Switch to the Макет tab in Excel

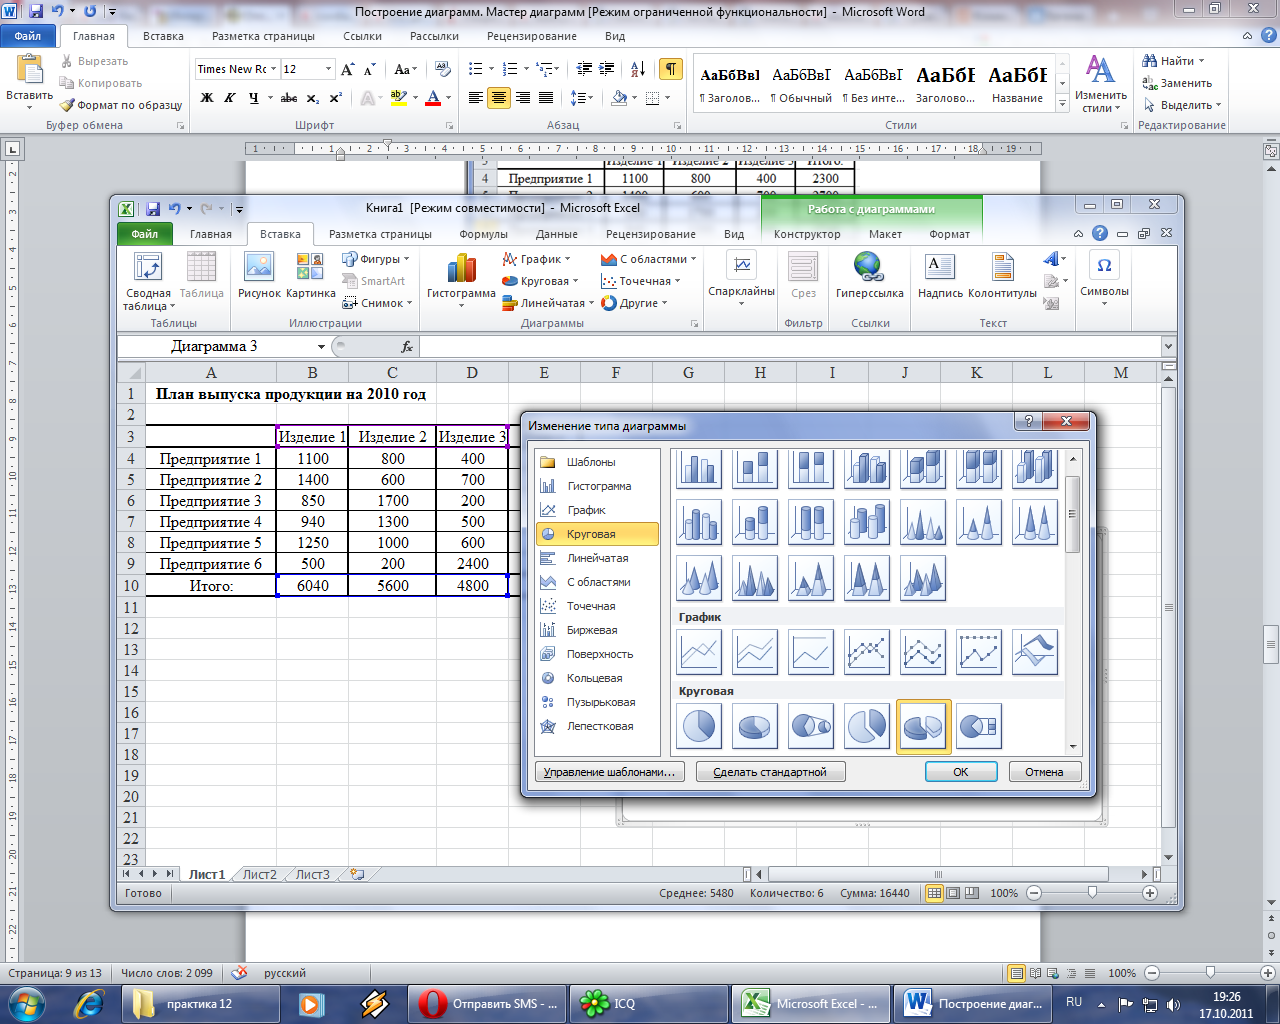(x=885, y=234)
